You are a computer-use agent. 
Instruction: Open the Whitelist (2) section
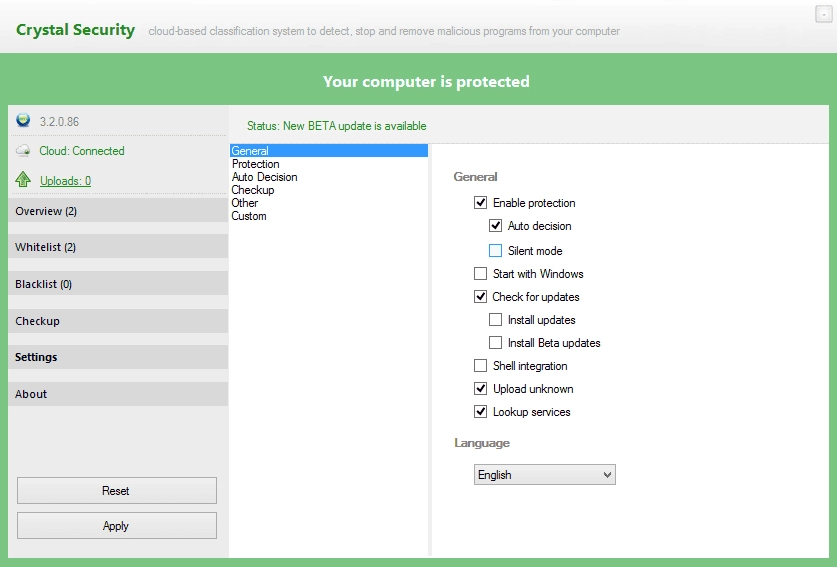tap(118, 247)
